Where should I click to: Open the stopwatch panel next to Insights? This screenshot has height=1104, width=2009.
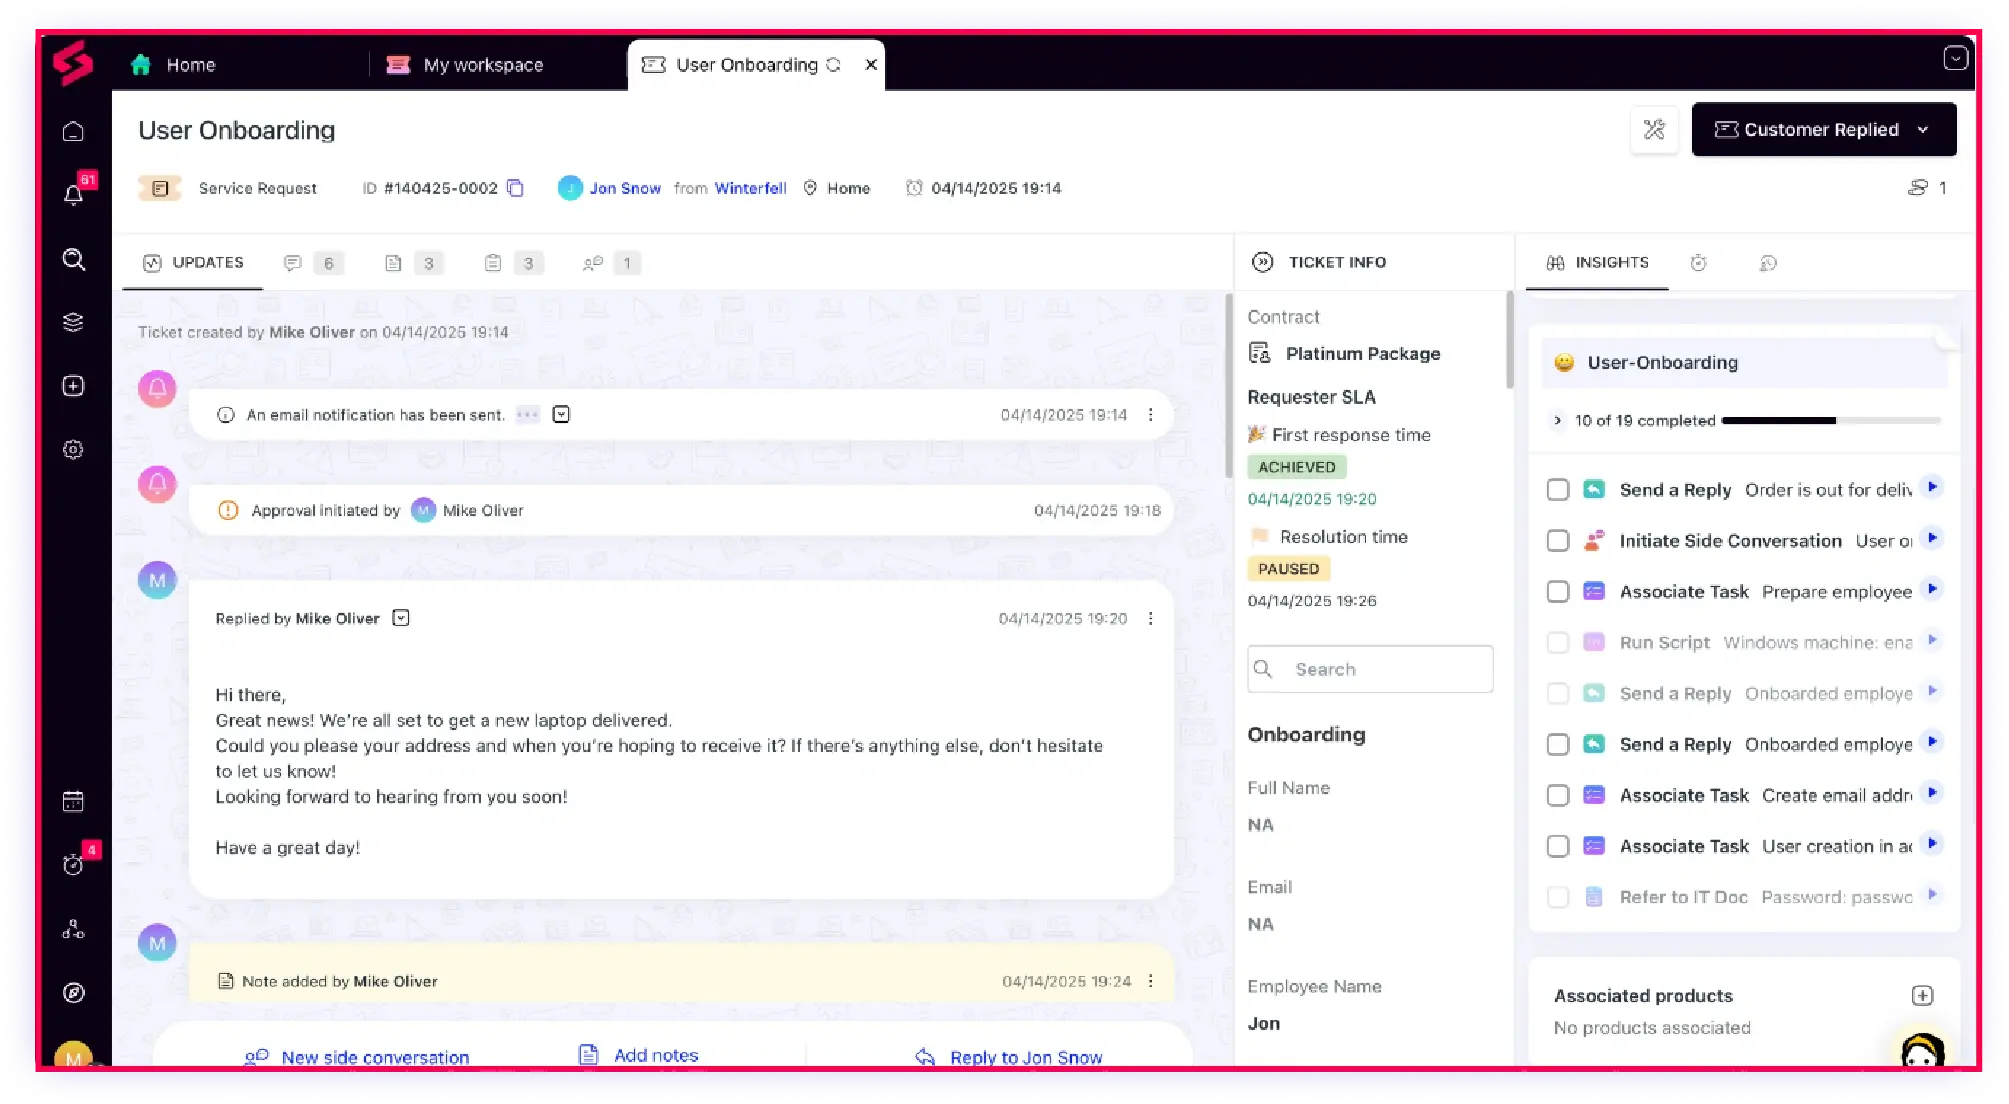tap(1699, 262)
